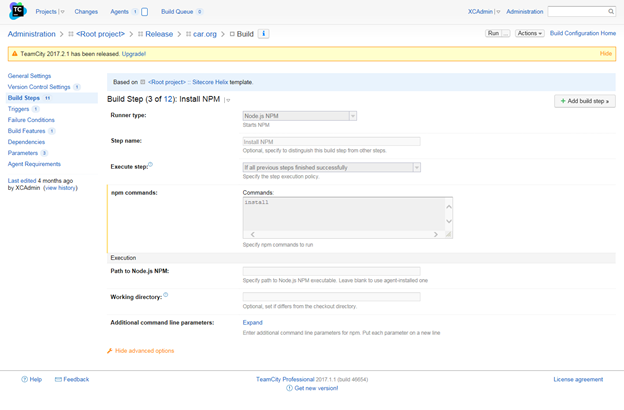This screenshot has height=410, width=624.
Task: Click the view history link
Action: [60, 188]
